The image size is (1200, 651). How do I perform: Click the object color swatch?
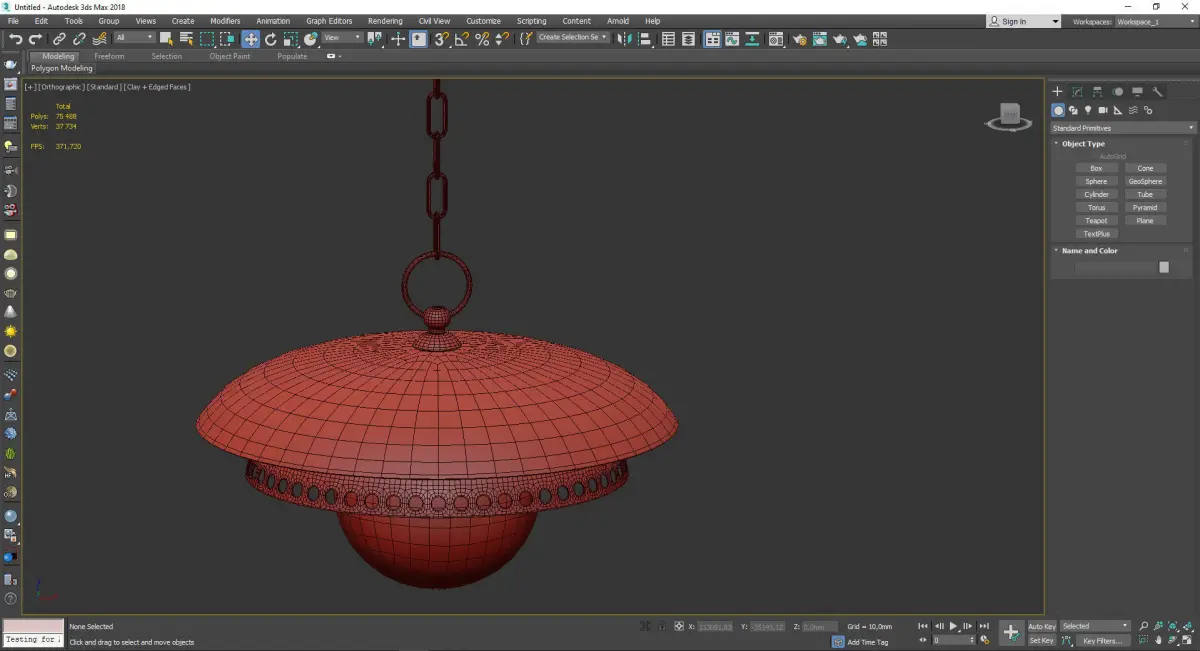click(x=1164, y=267)
